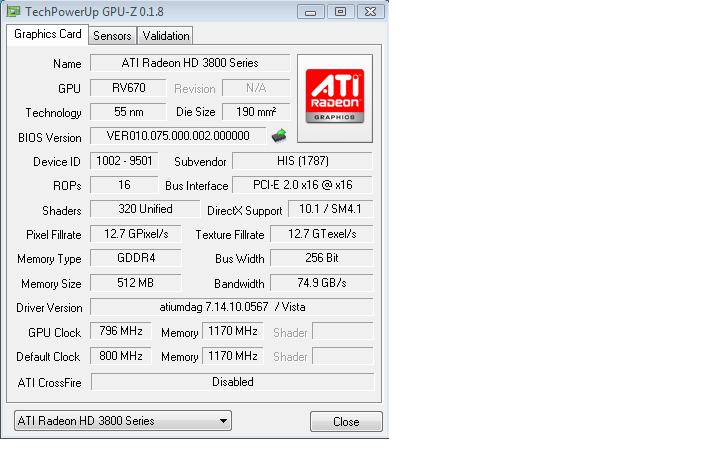Click the 'Default Clock' label
This screenshot has height=450, width=720.
tap(48, 357)
